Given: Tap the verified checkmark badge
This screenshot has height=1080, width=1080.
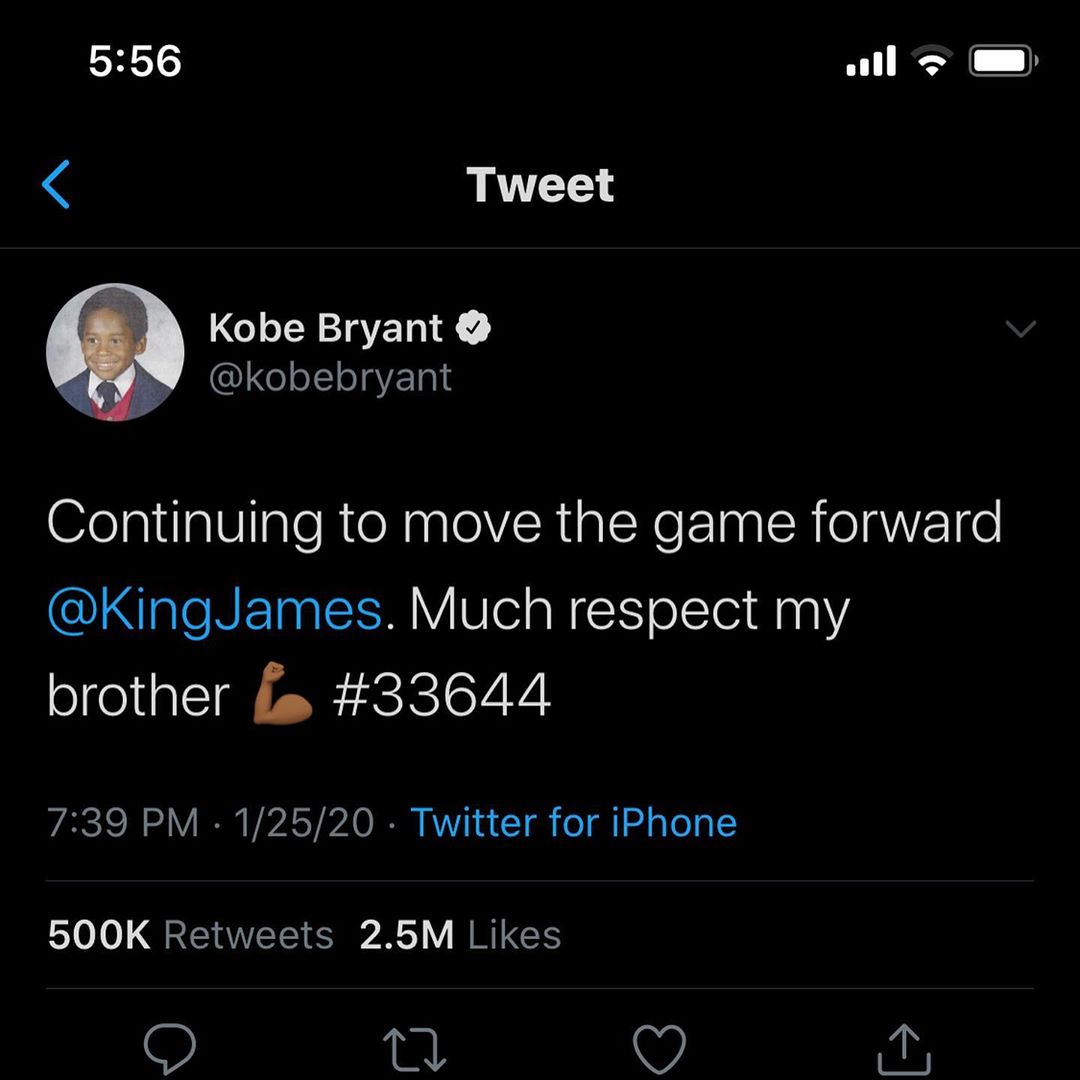Looking at the screenshot, I should click(x=473, y=329).
